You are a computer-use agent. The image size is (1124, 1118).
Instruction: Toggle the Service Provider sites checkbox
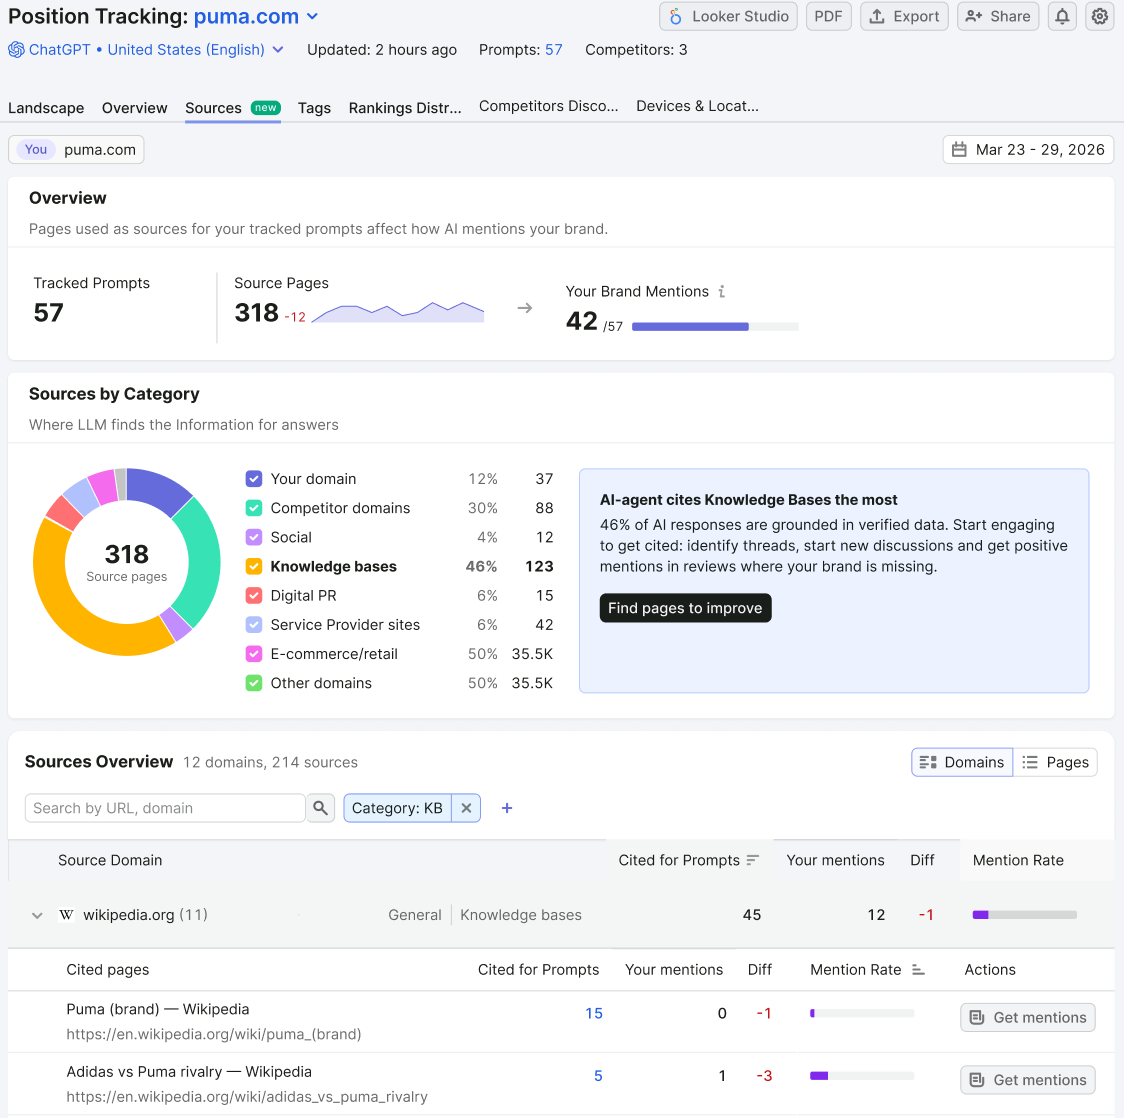click(x=254, y=625)
